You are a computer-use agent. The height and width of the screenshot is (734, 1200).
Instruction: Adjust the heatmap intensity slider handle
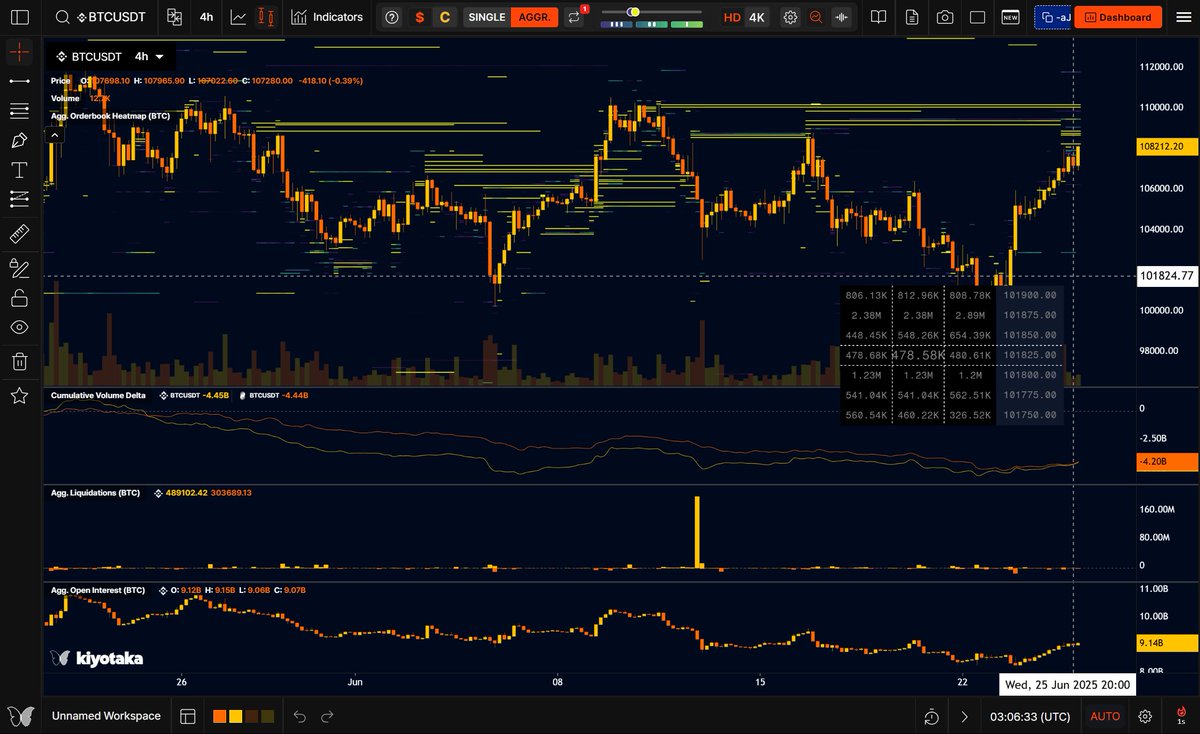(633, 12)
